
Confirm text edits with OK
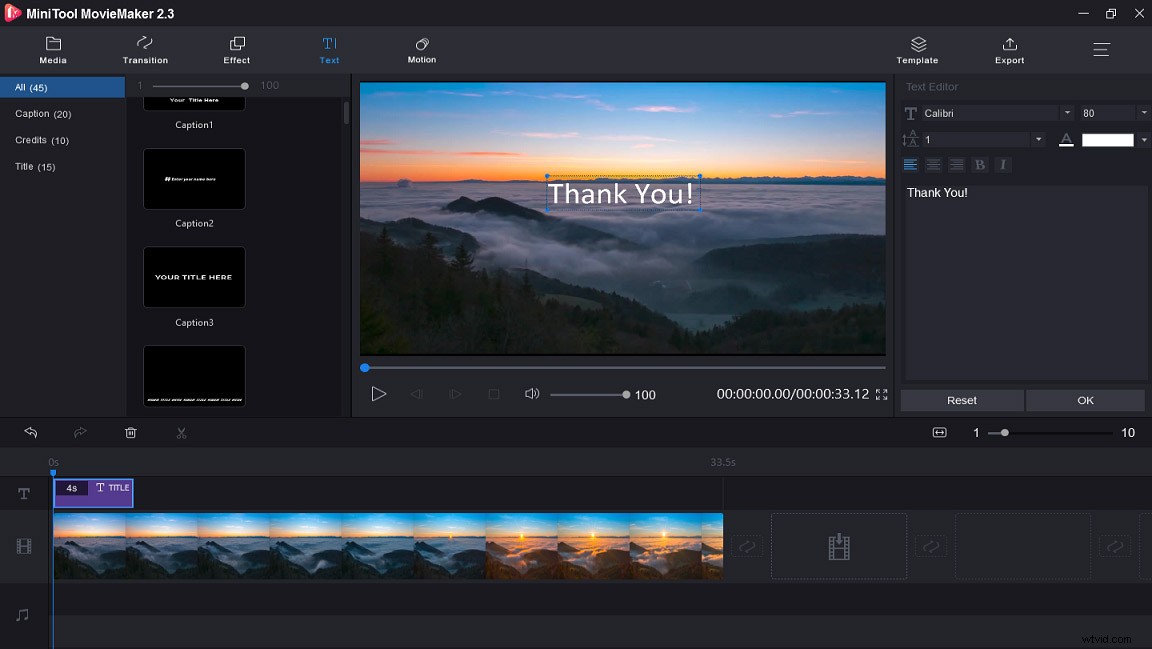(x=1085, y=400)
